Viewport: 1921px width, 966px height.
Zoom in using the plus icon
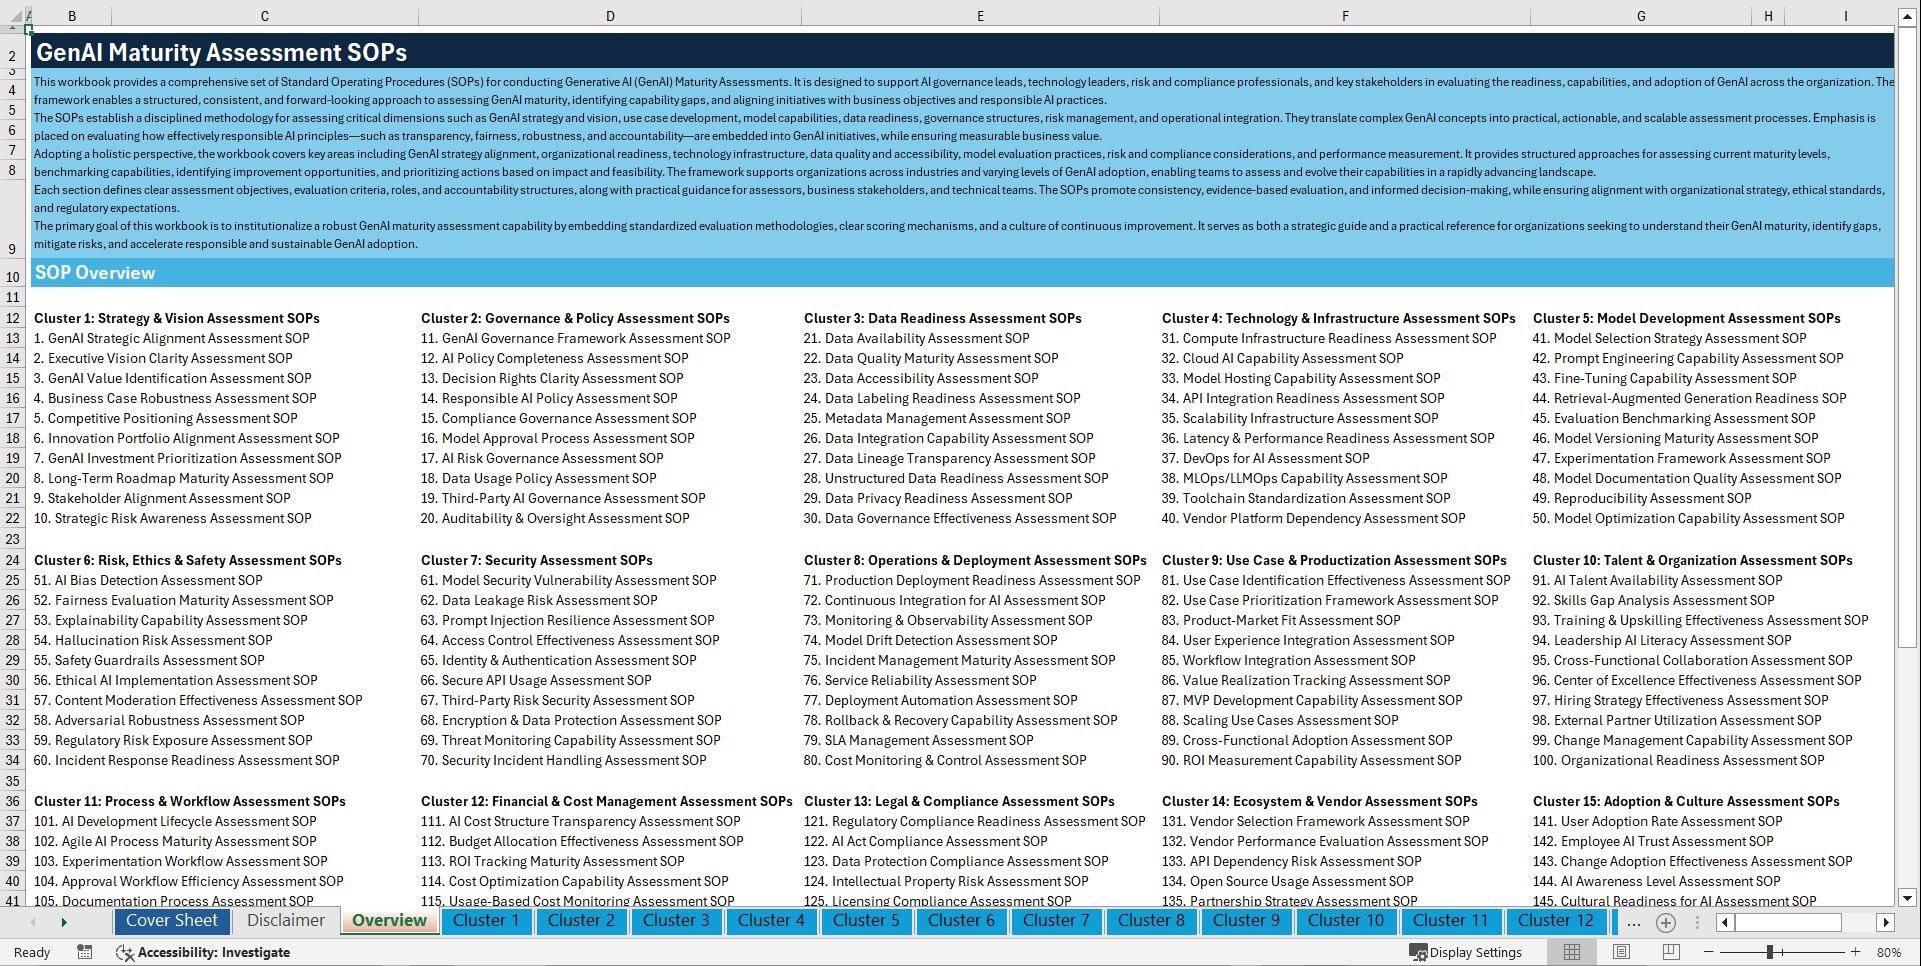pos(1856,952)
